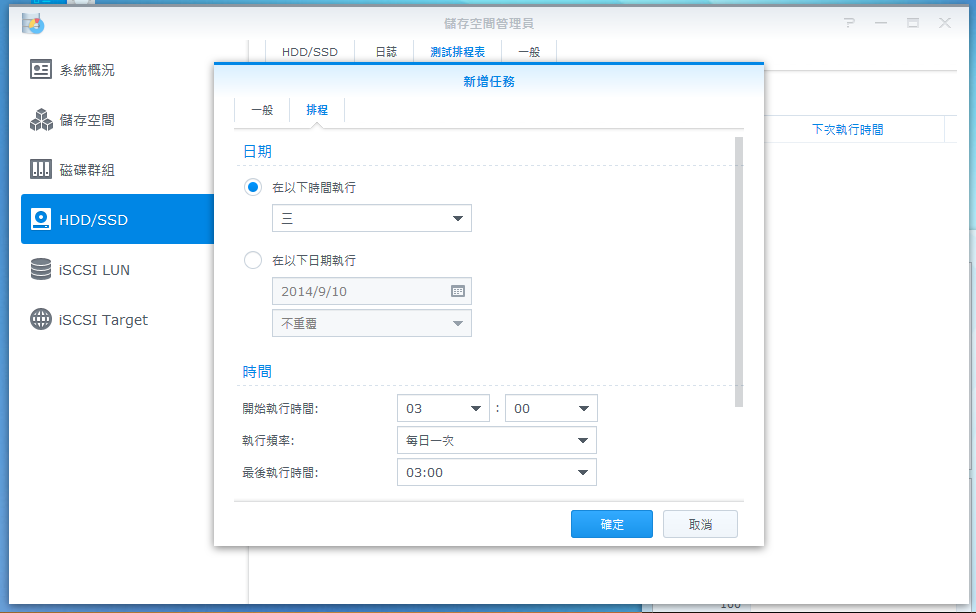Viewport: 976px width, 613px height.
Task: Click the help question mark icon
Action: click(849, 23)
